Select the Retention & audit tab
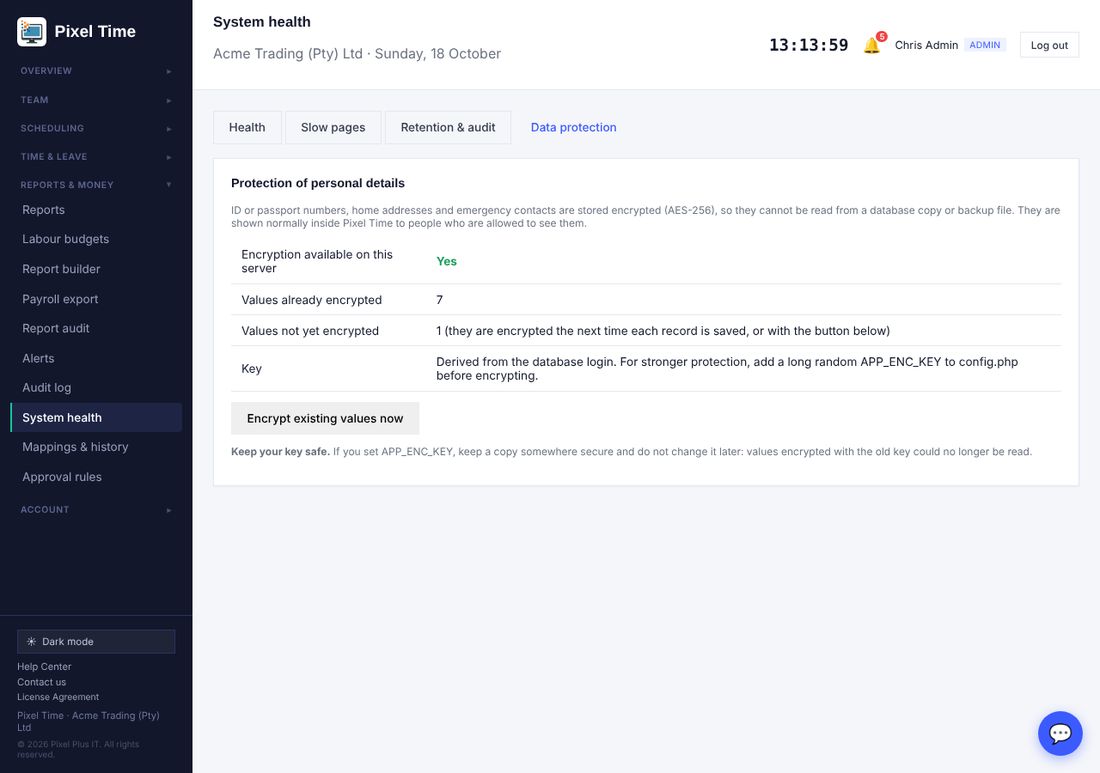The height and width of the screenshot is (773, 1100). [x=448, y=127]
